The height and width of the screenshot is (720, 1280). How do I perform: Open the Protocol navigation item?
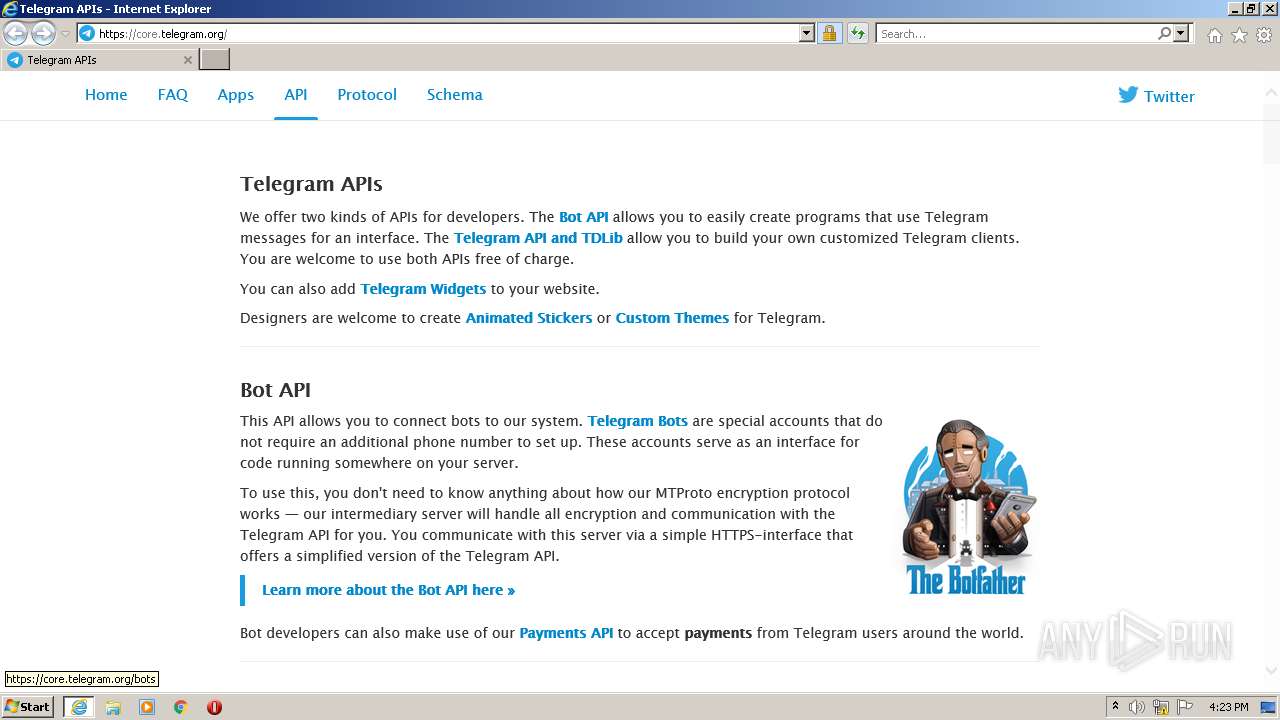[367, 95]
